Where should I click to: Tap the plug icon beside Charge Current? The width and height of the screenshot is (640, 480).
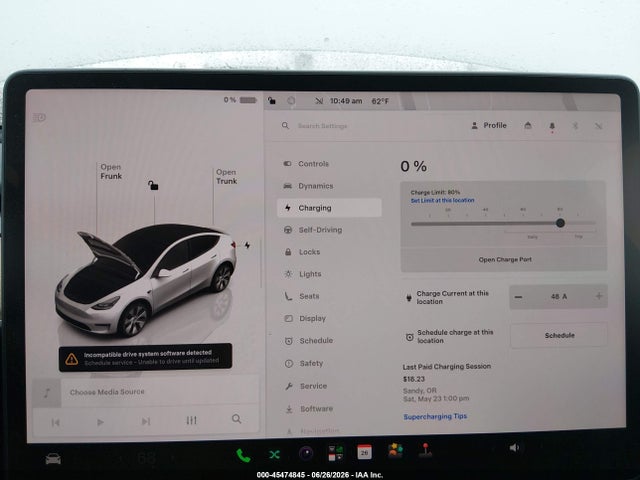point(409,298)
